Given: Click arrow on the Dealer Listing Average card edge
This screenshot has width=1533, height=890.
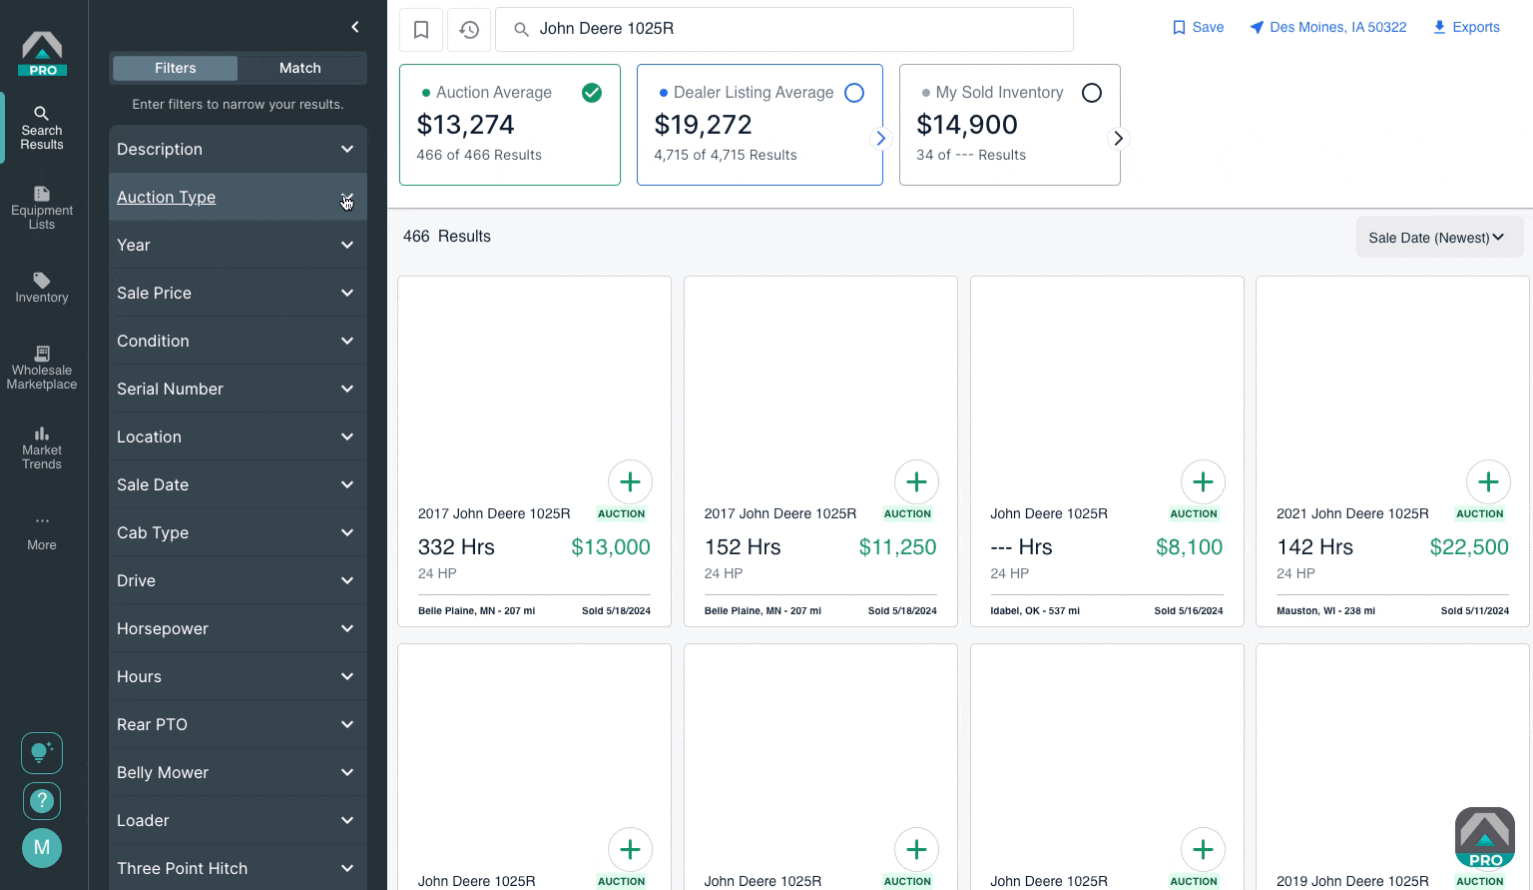Looking at the screenshot, I should click(881, 139).
